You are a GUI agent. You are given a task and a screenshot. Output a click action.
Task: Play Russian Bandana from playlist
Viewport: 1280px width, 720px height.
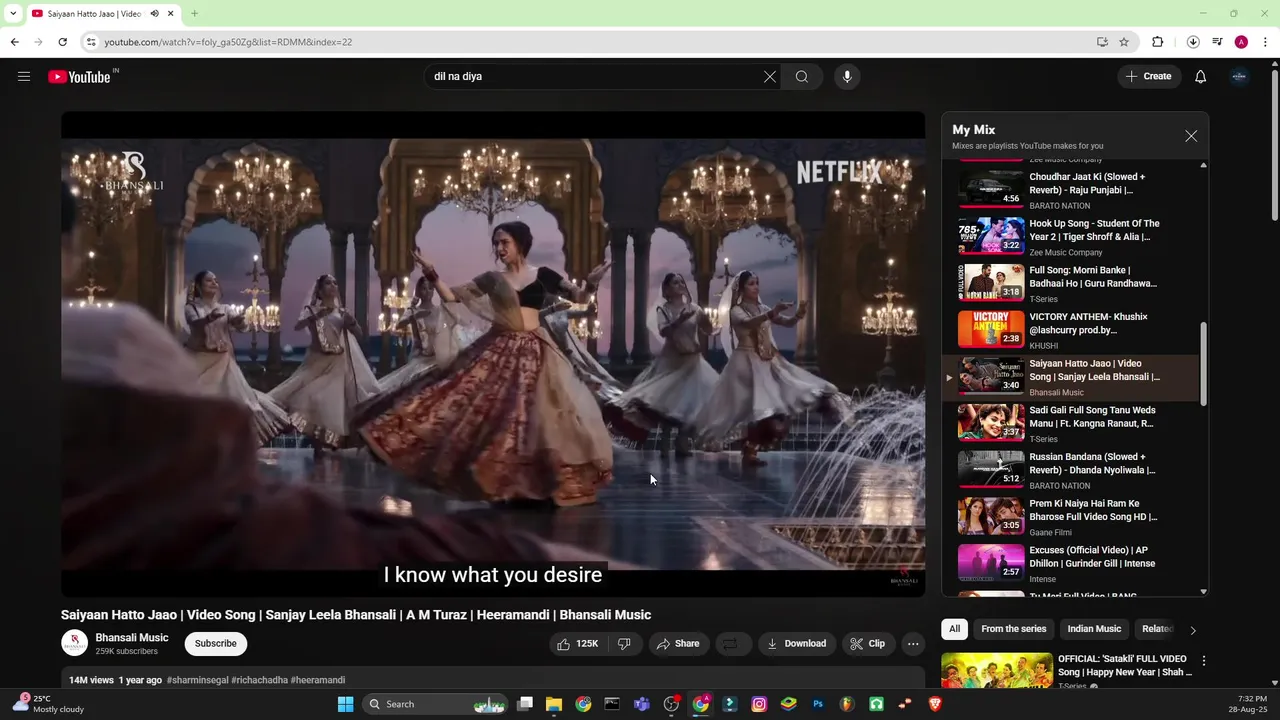tap(1072, 471)
